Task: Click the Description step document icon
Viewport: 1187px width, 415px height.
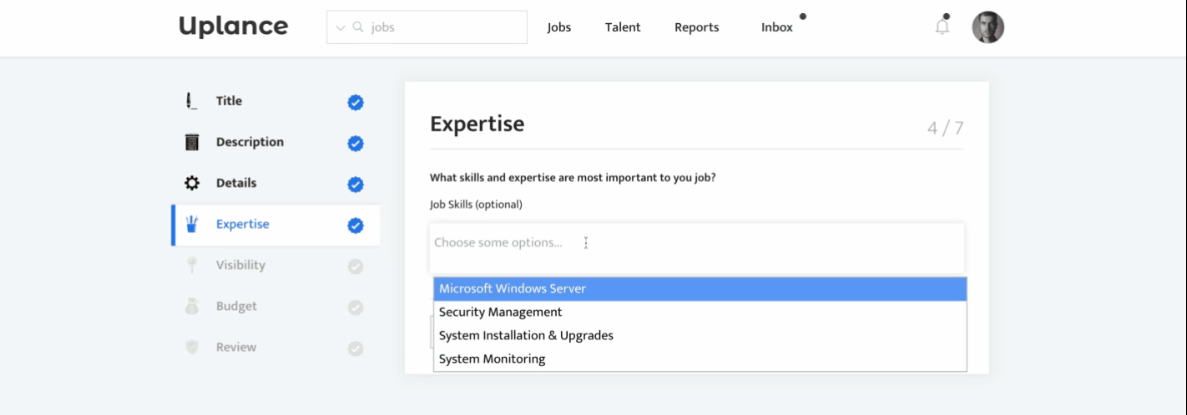Action: pos(192,142)
